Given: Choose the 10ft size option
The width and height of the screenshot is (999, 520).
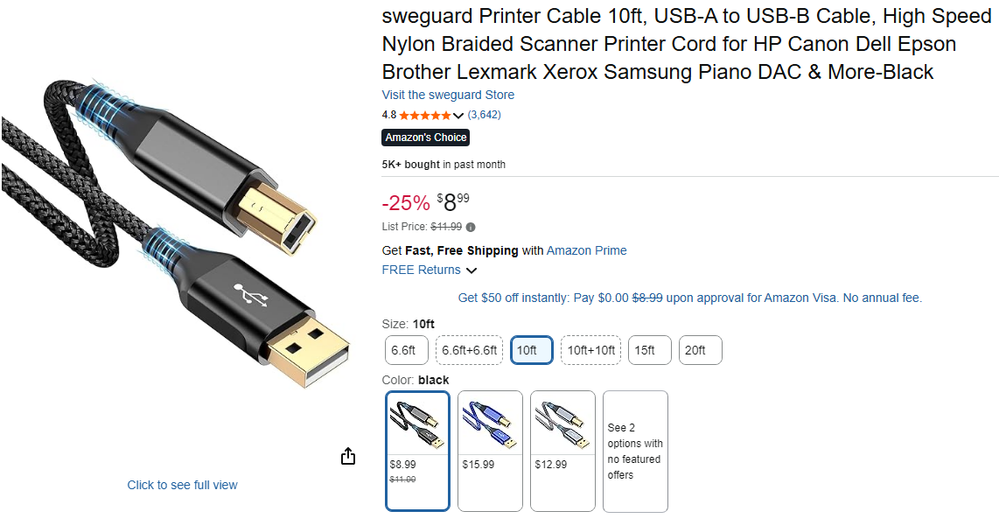Looking at the screenshot, I should pyautogui.click(x=531, y=350).
